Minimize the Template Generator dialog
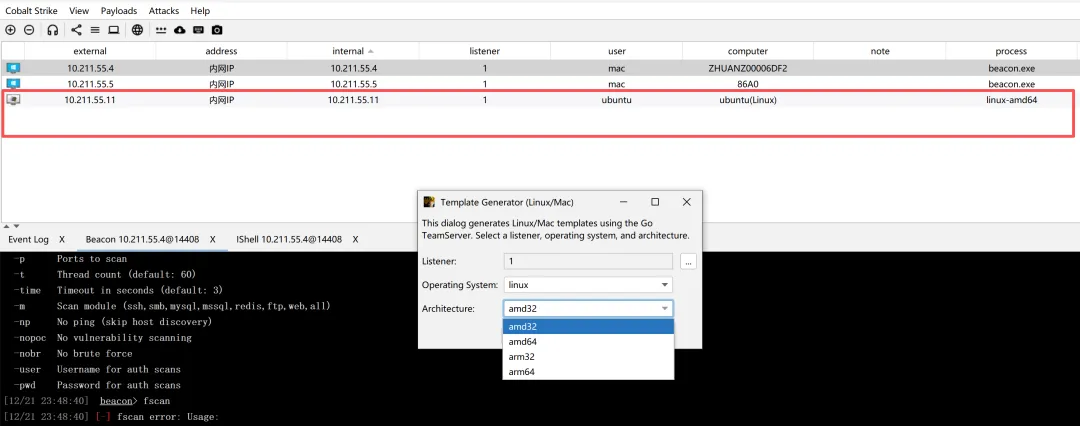This screenshot has width=1080, height=426. coord(623,202)
